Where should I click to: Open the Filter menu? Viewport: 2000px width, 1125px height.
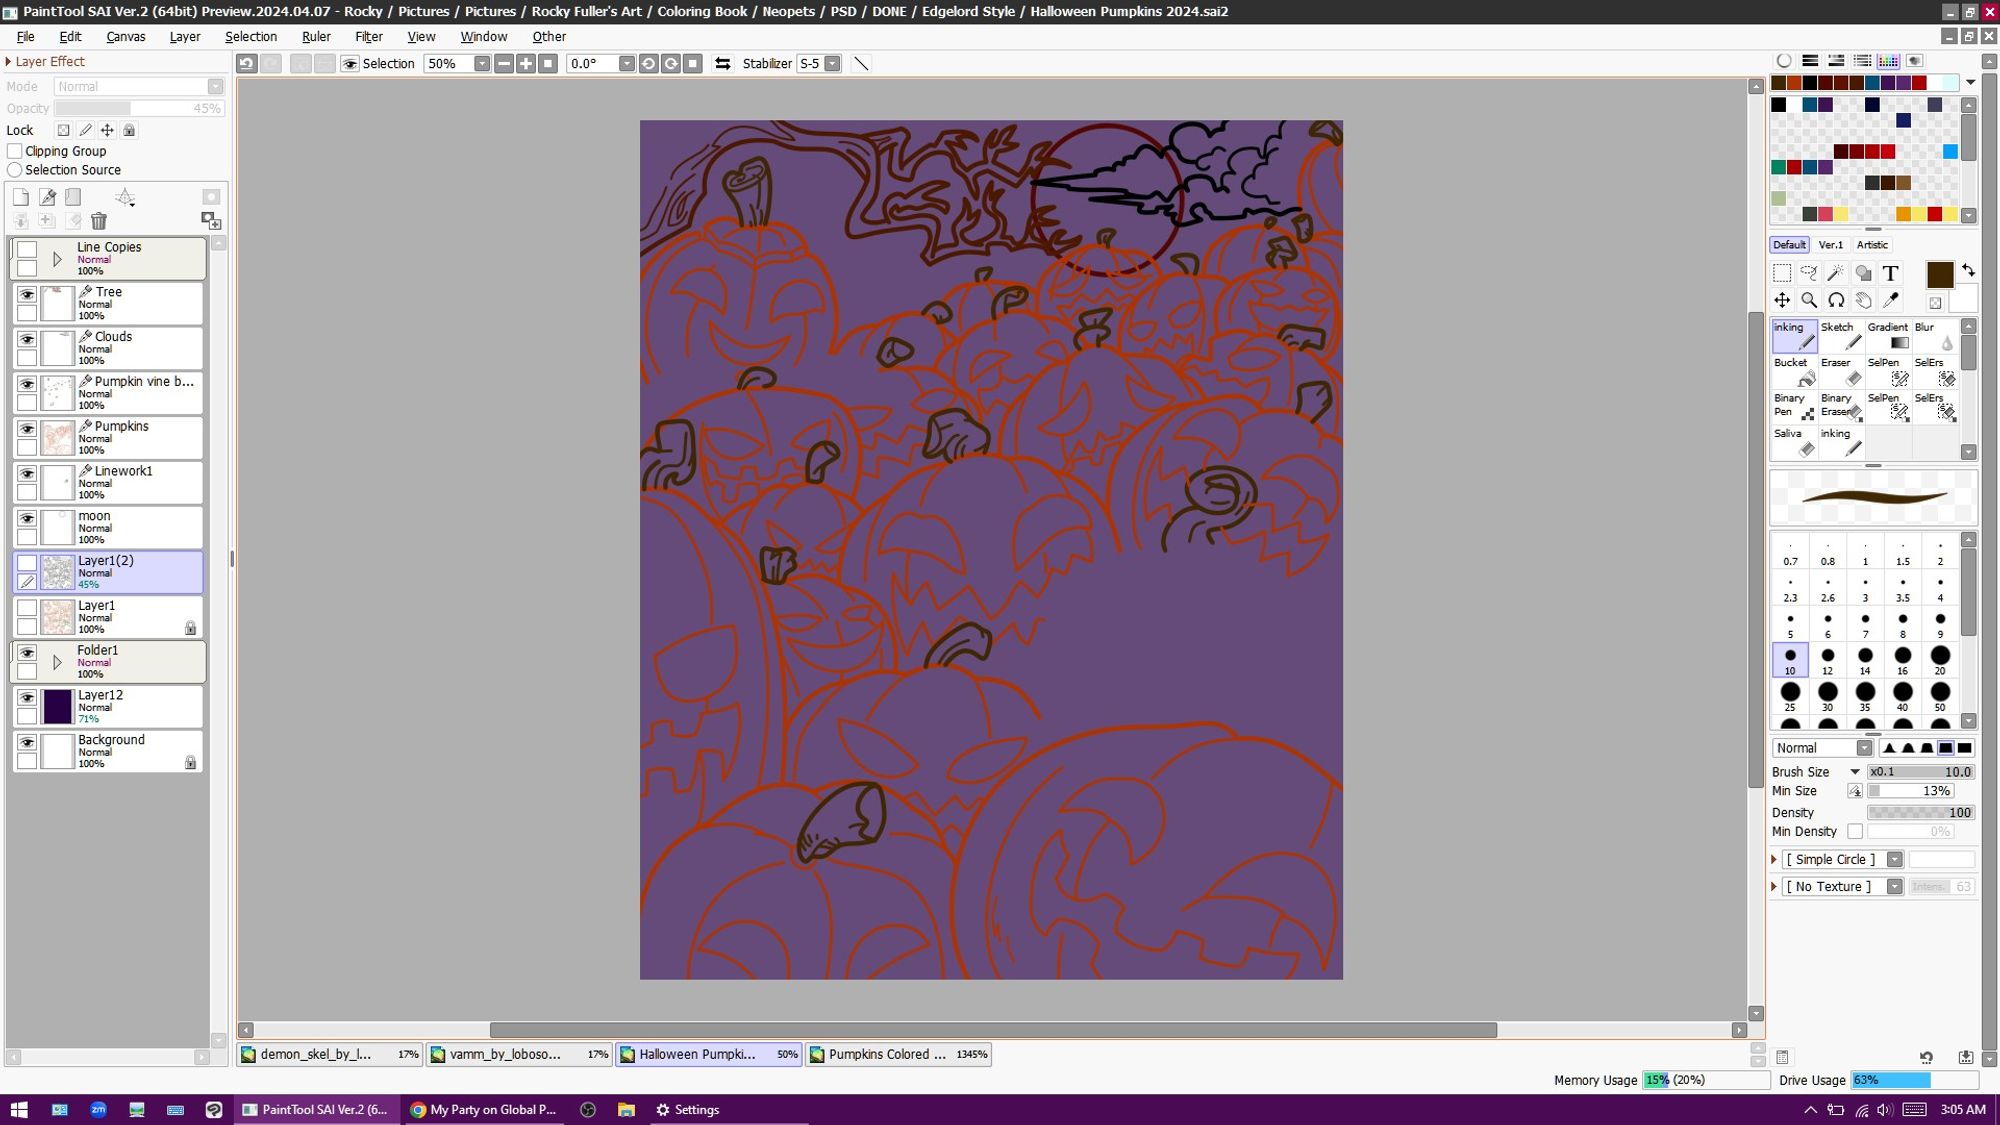tap(370, 36)
